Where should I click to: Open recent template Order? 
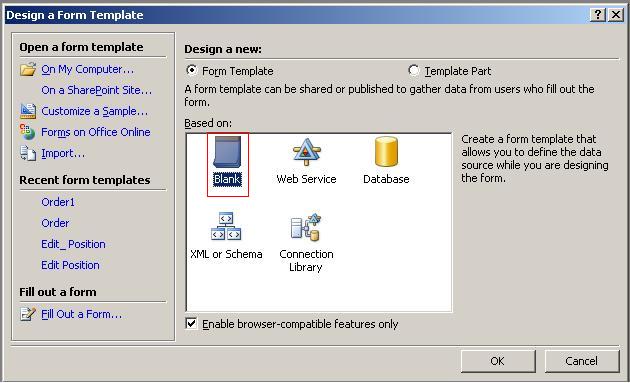pyautogui.click(x=55, y=223)
